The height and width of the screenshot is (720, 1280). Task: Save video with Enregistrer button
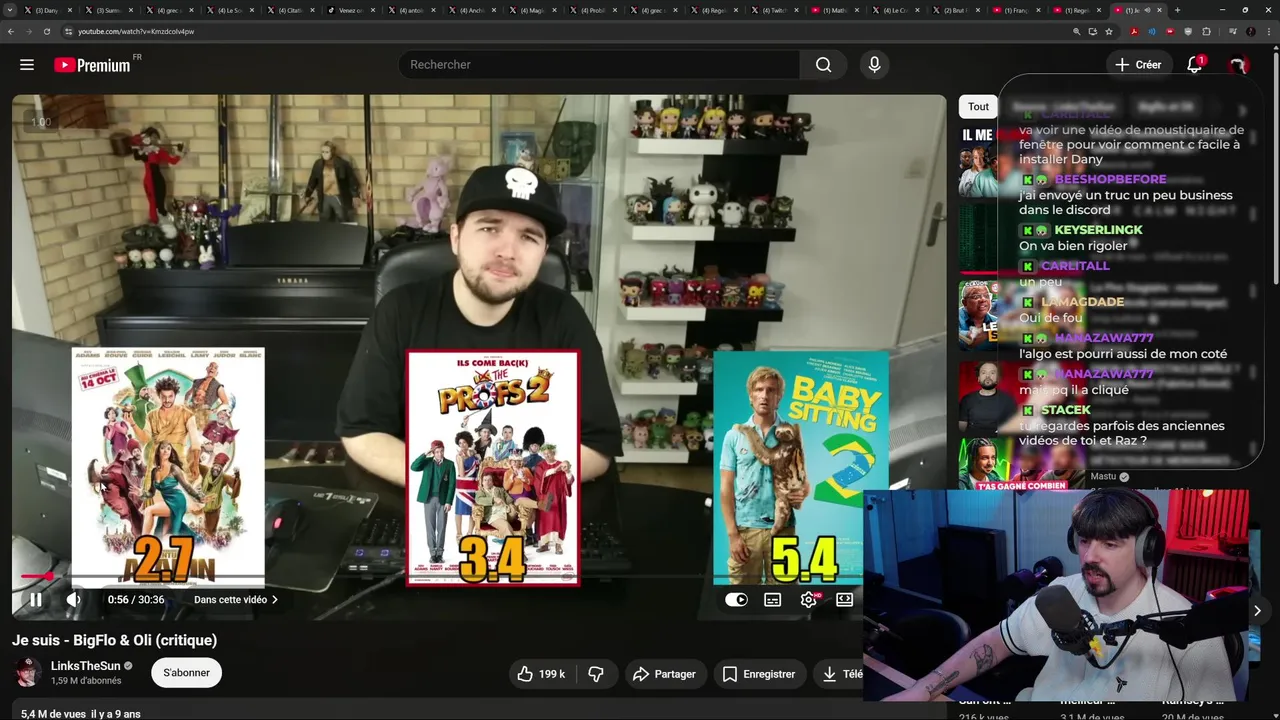(x=758, y=674)
